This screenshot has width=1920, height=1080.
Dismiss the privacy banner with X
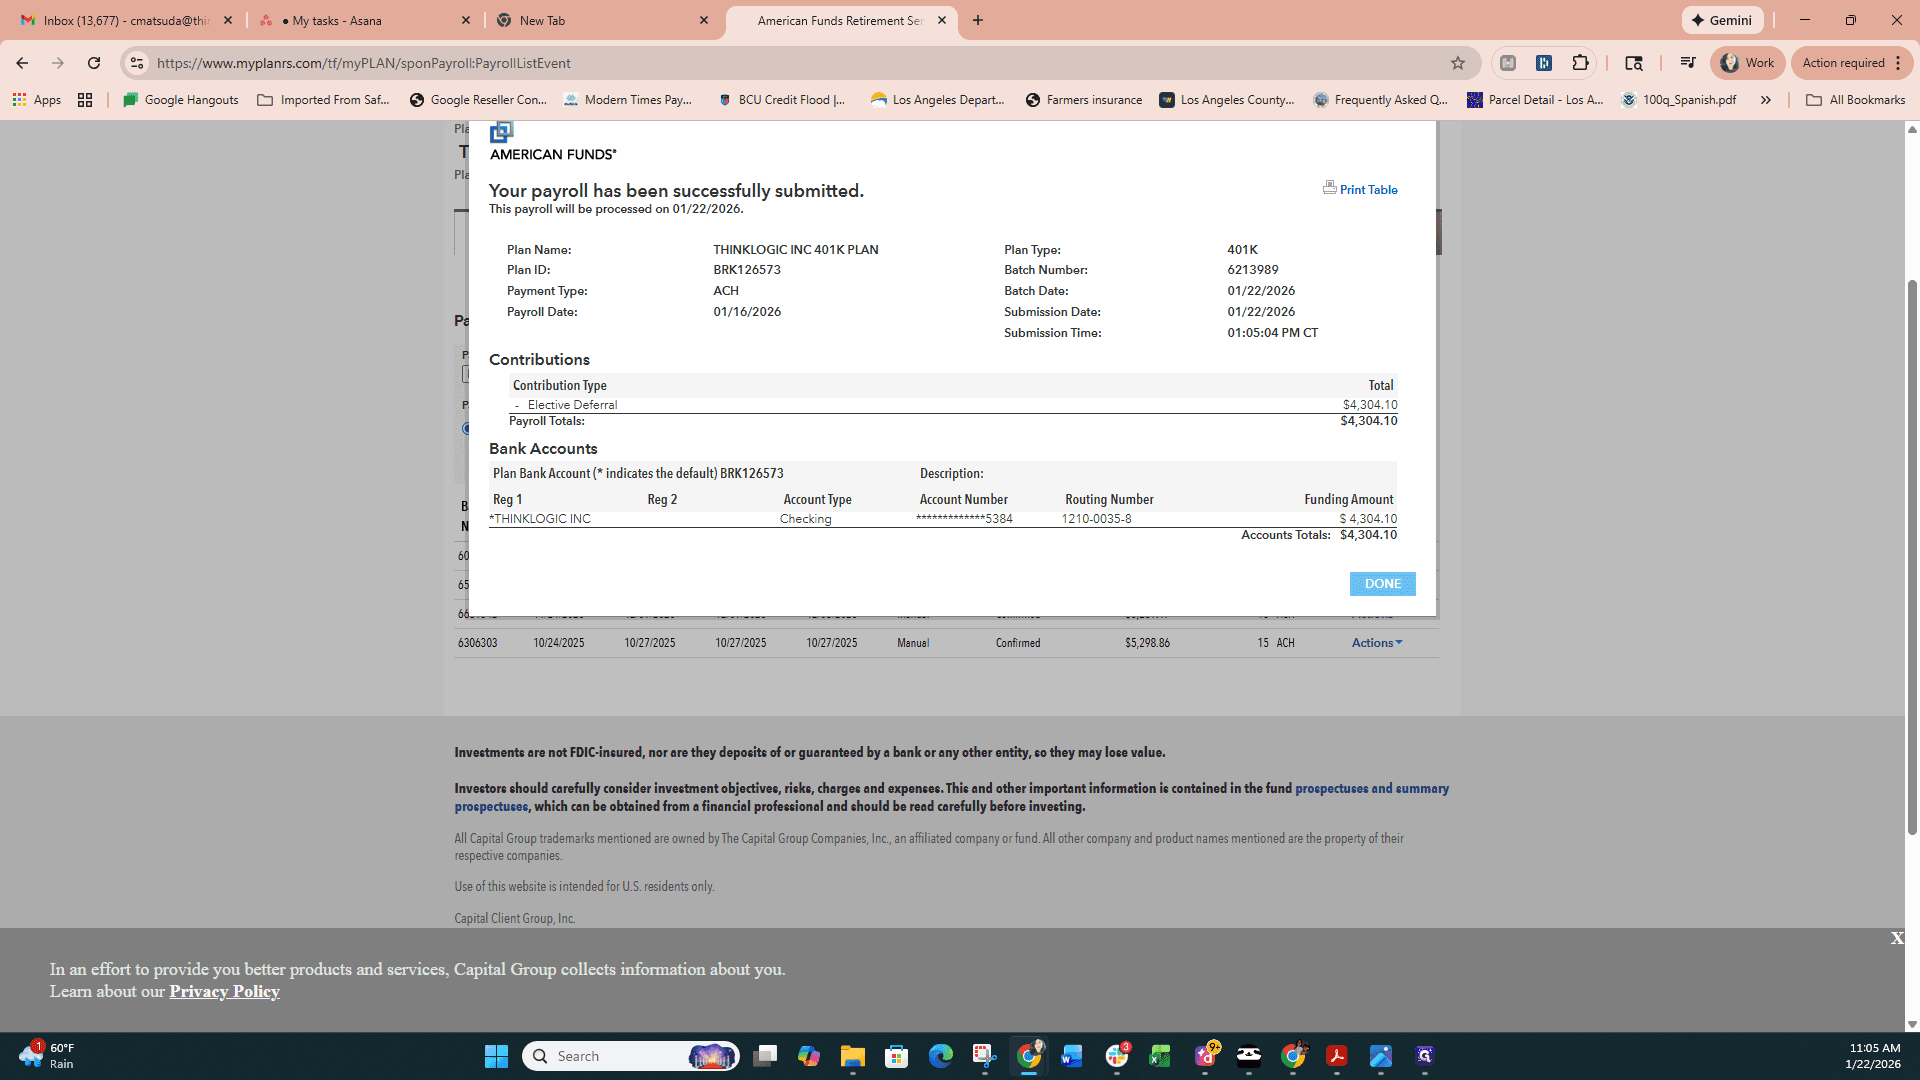[1897, 938]
